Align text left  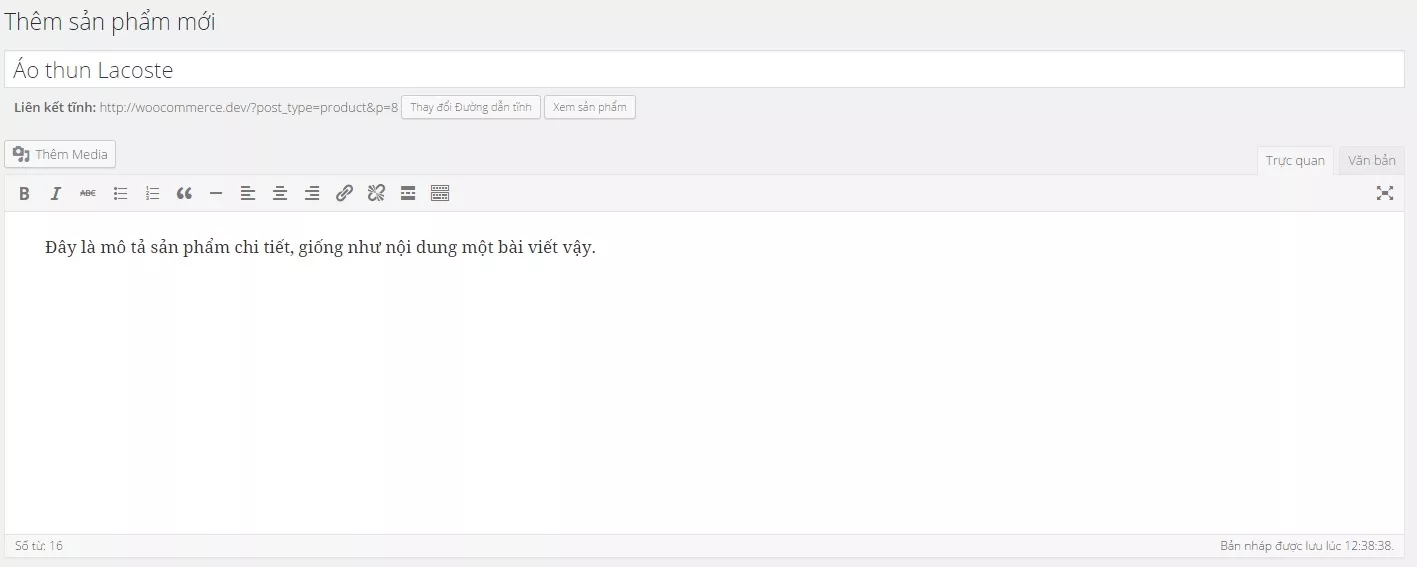[248, 194]
